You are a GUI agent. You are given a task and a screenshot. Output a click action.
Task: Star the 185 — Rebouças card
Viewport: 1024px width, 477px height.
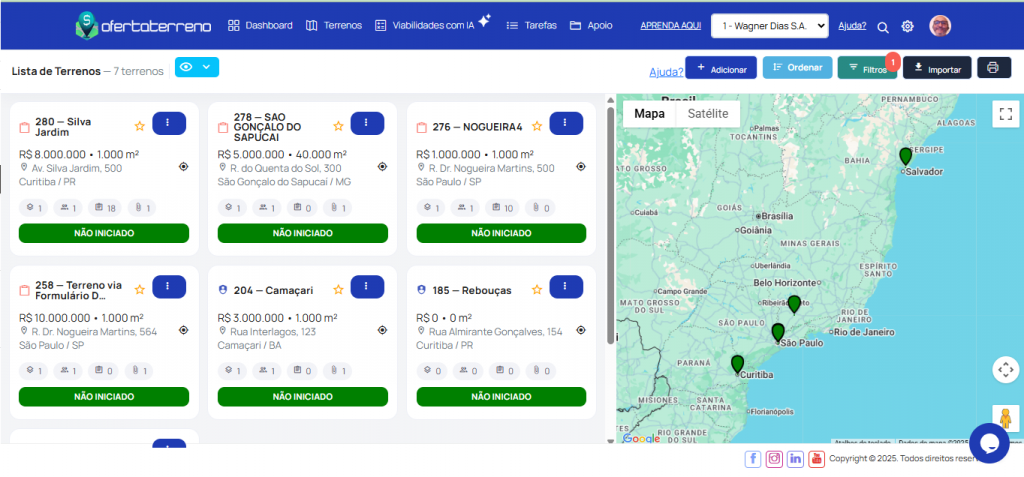click(x=536, y=290)
